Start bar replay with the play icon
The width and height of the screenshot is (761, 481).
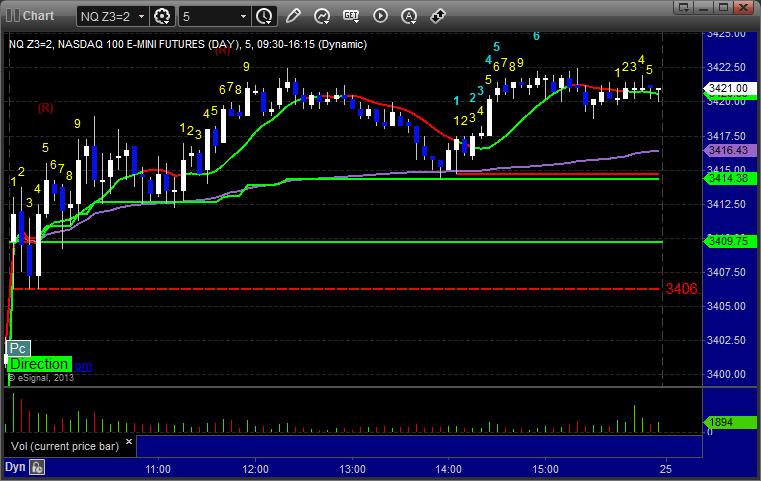pos(380,16)
